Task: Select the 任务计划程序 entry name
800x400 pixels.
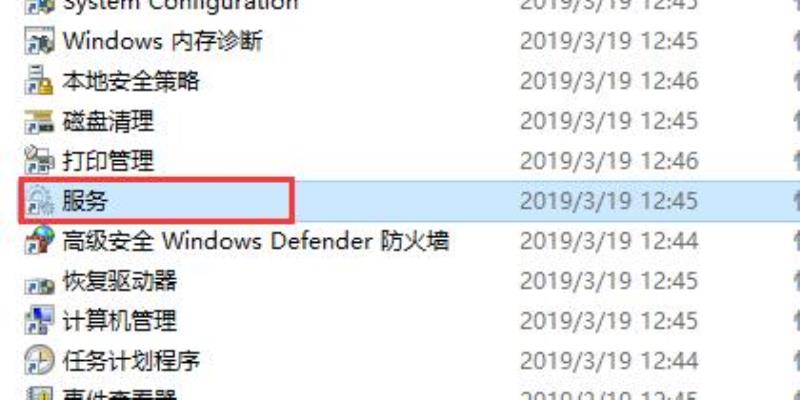Action: [131, 361]
